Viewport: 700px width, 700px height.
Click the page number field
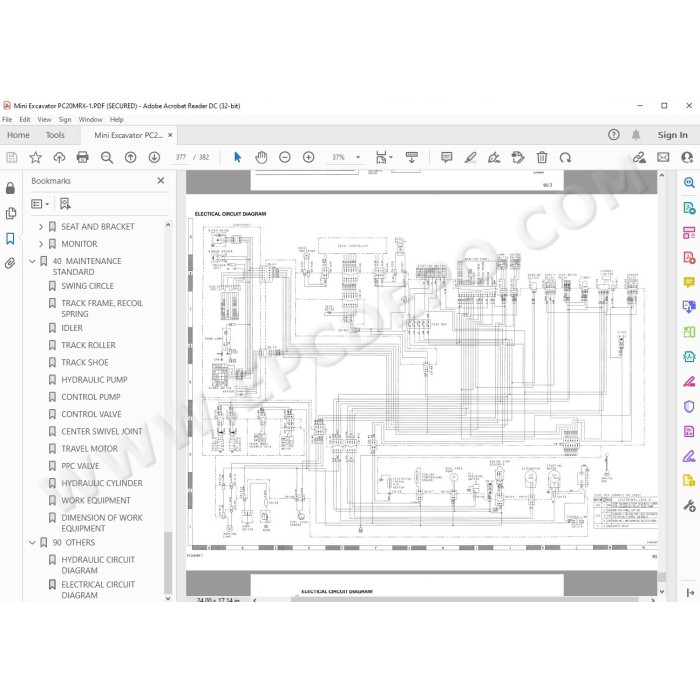coord(181,157)
